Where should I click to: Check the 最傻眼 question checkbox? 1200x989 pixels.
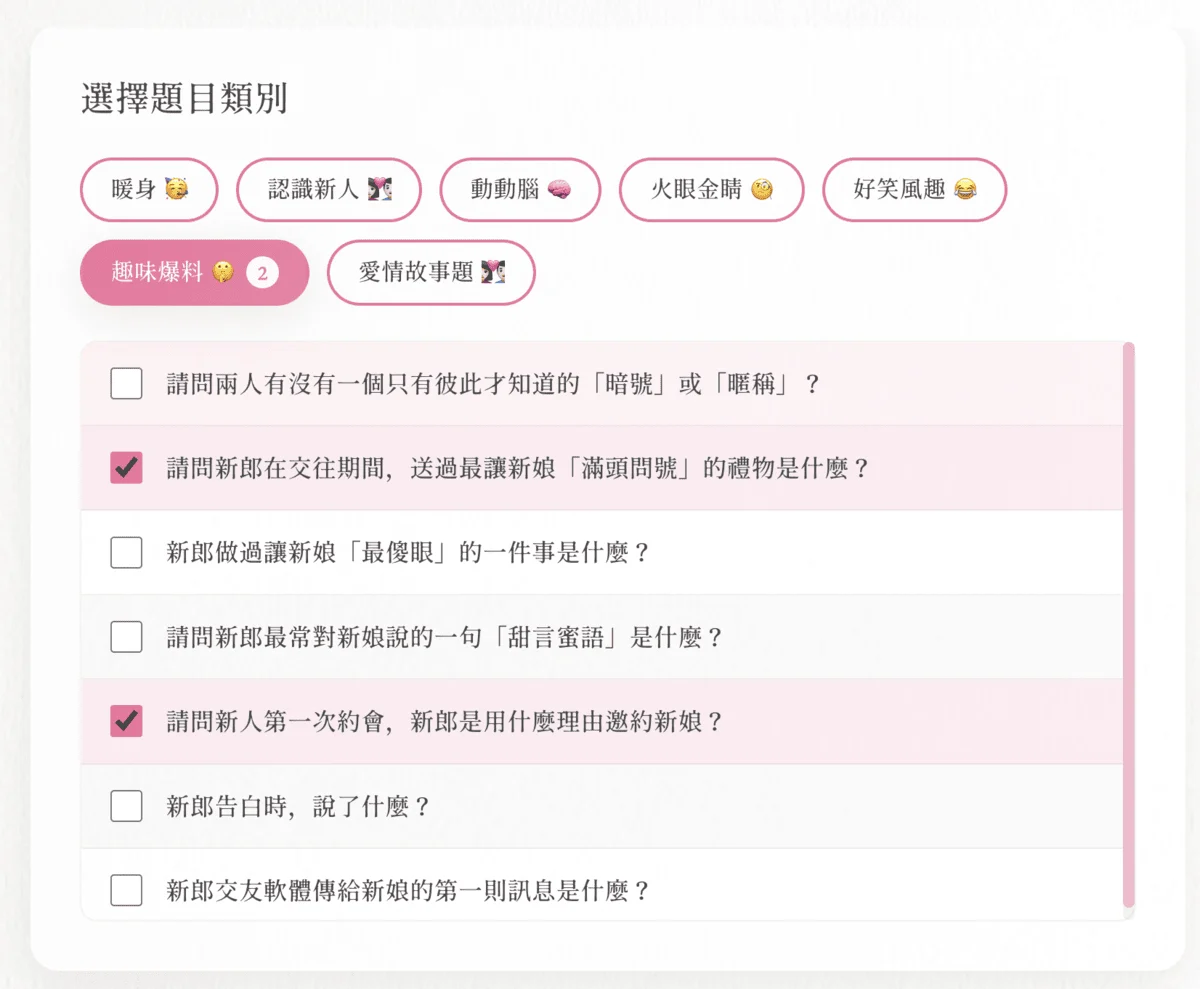[x=126, y=552]
